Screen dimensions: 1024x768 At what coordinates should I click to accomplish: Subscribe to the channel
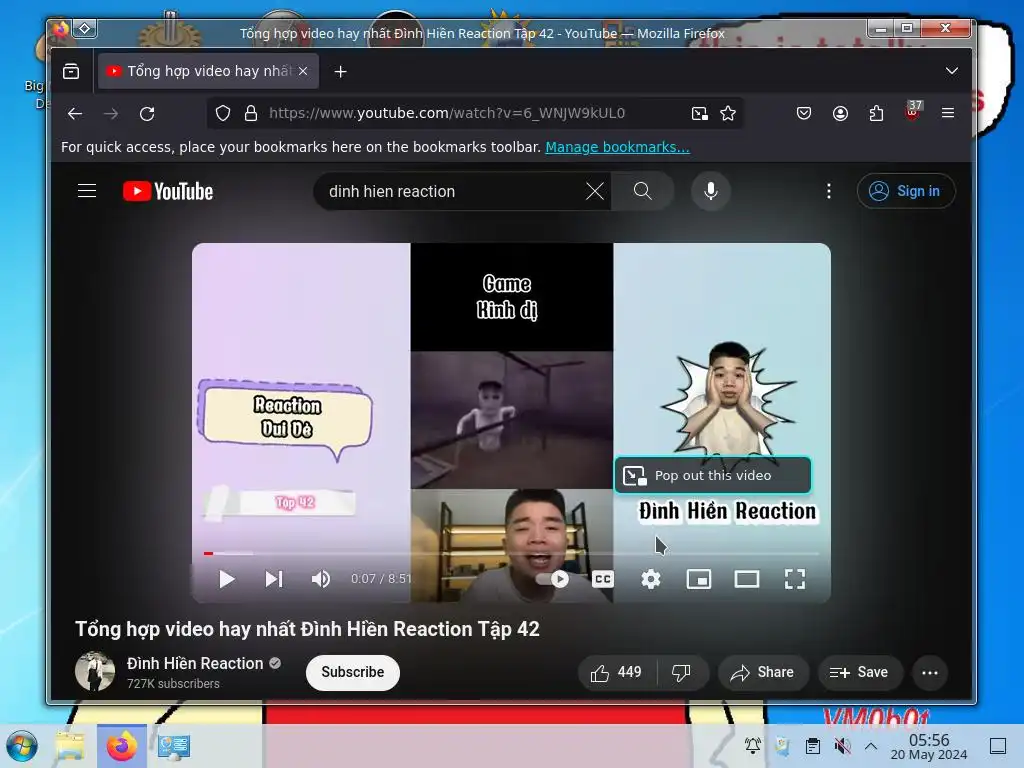(353, 673)
